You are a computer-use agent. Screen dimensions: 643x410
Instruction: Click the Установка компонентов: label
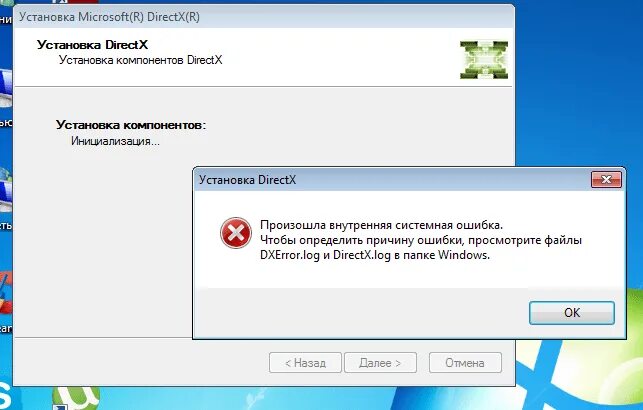[131, 125]
